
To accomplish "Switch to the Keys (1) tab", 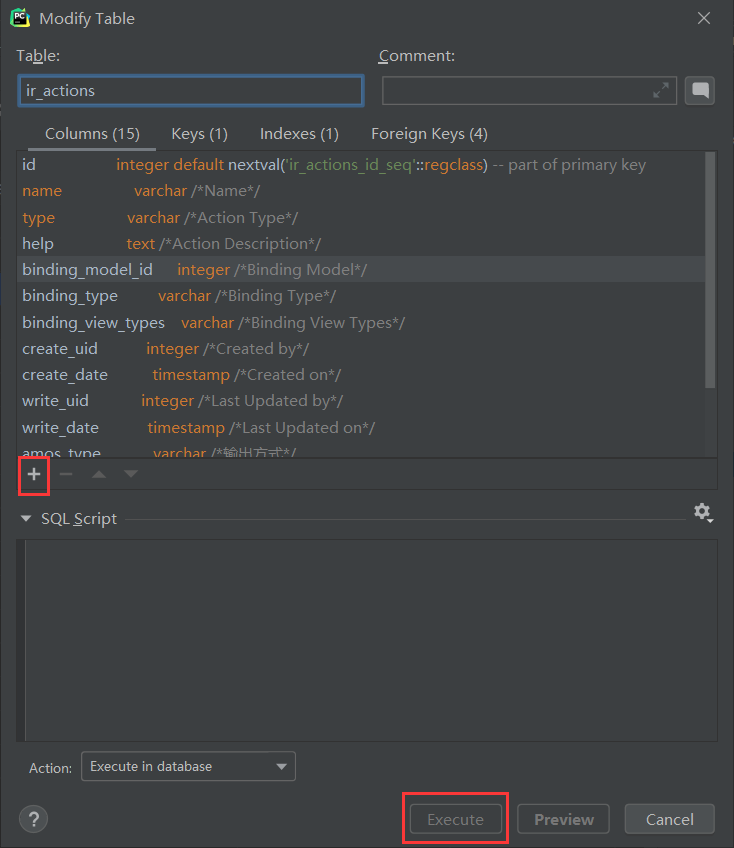I will (199, 134).
